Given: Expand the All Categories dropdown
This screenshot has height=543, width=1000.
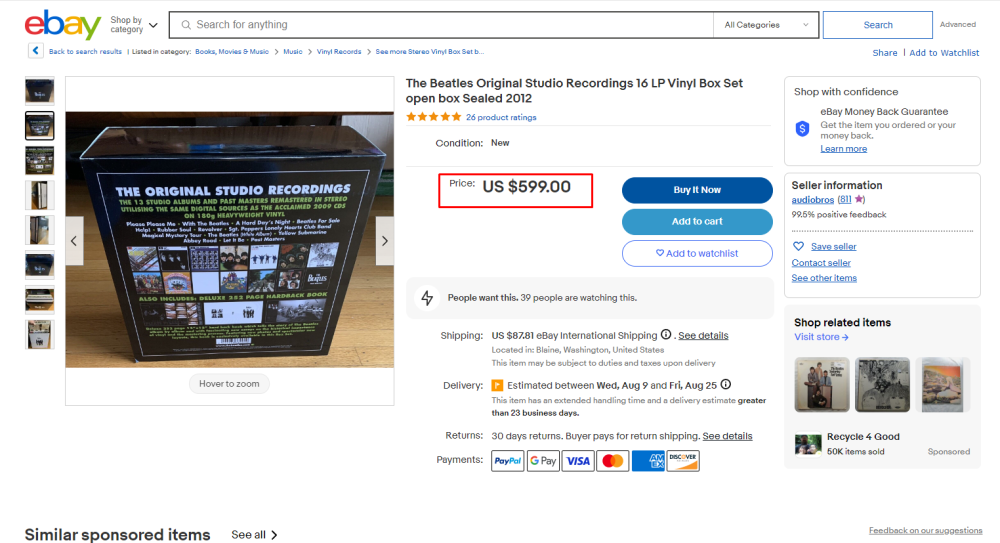Looking at the screenshot, I should point(765,25).
